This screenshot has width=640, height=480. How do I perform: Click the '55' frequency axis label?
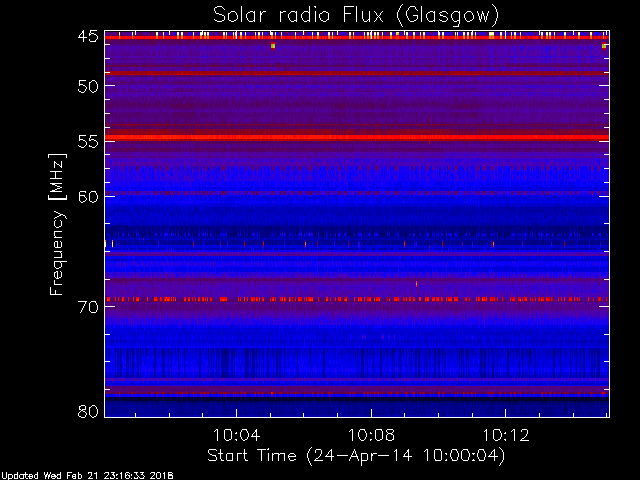click(88, 142)
